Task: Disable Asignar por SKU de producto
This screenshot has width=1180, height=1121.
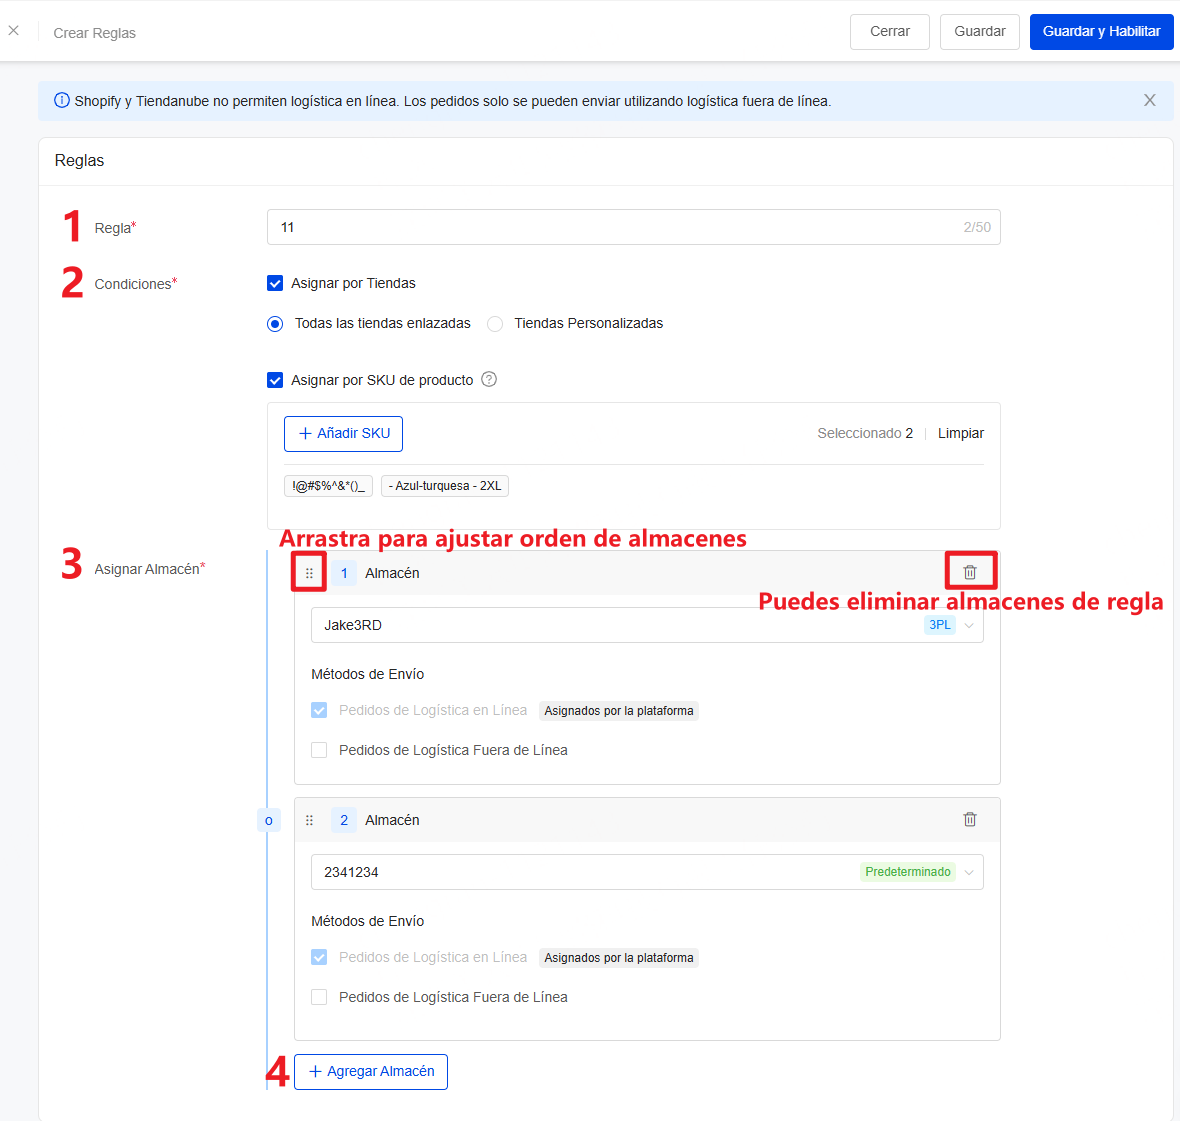Action: coord(275,379)
